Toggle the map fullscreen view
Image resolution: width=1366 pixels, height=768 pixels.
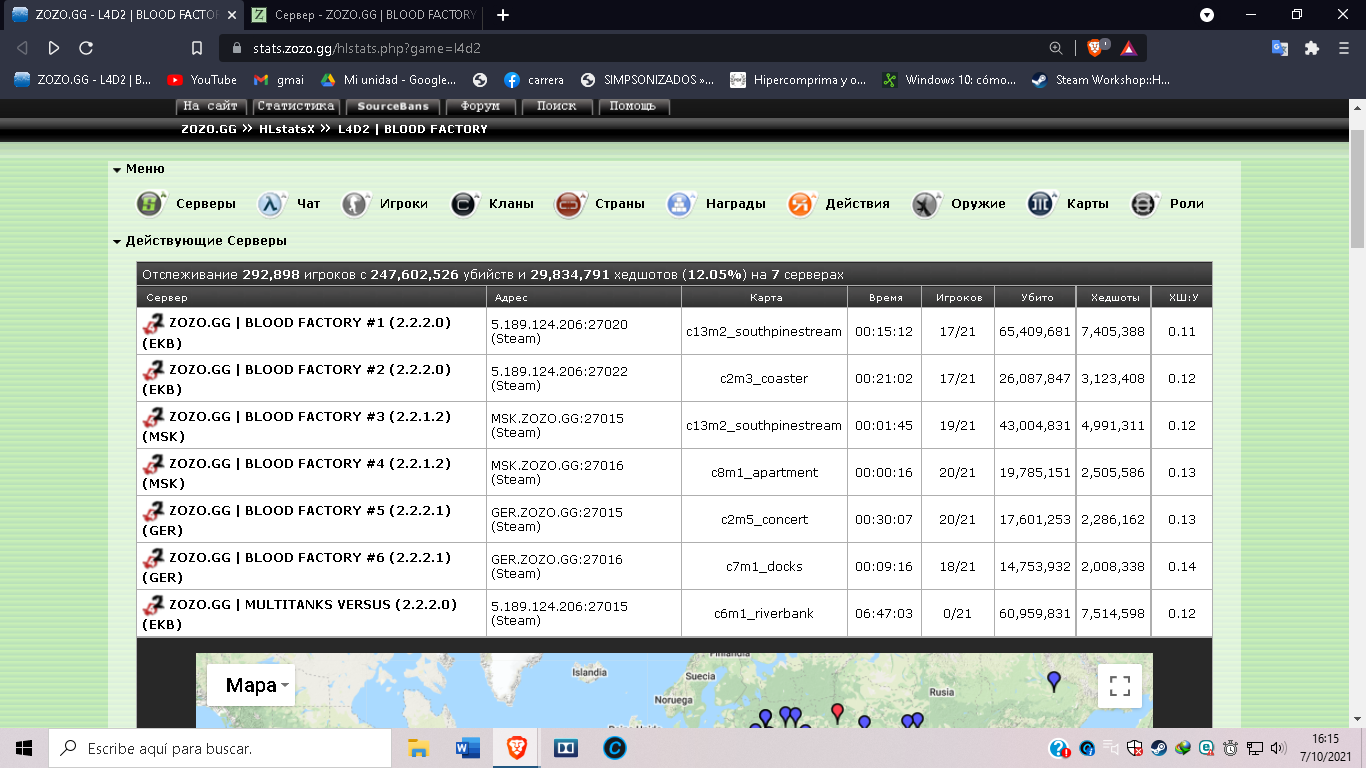tap(1120, 686)
